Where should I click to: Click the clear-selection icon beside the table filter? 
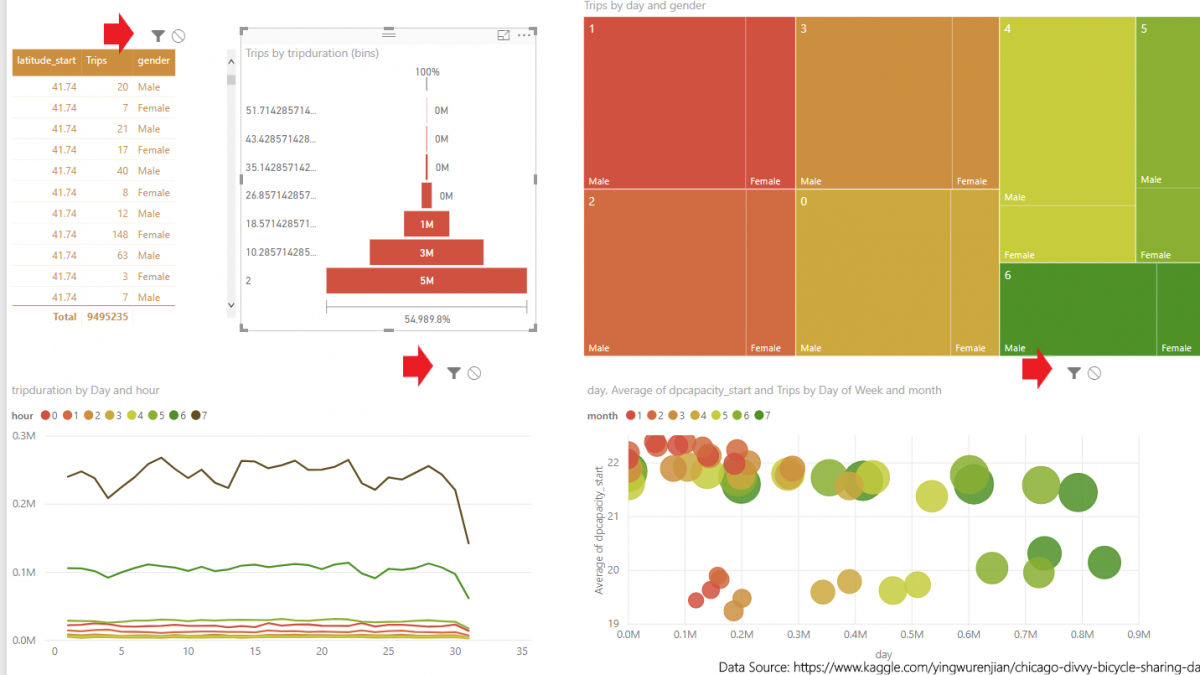178,35
